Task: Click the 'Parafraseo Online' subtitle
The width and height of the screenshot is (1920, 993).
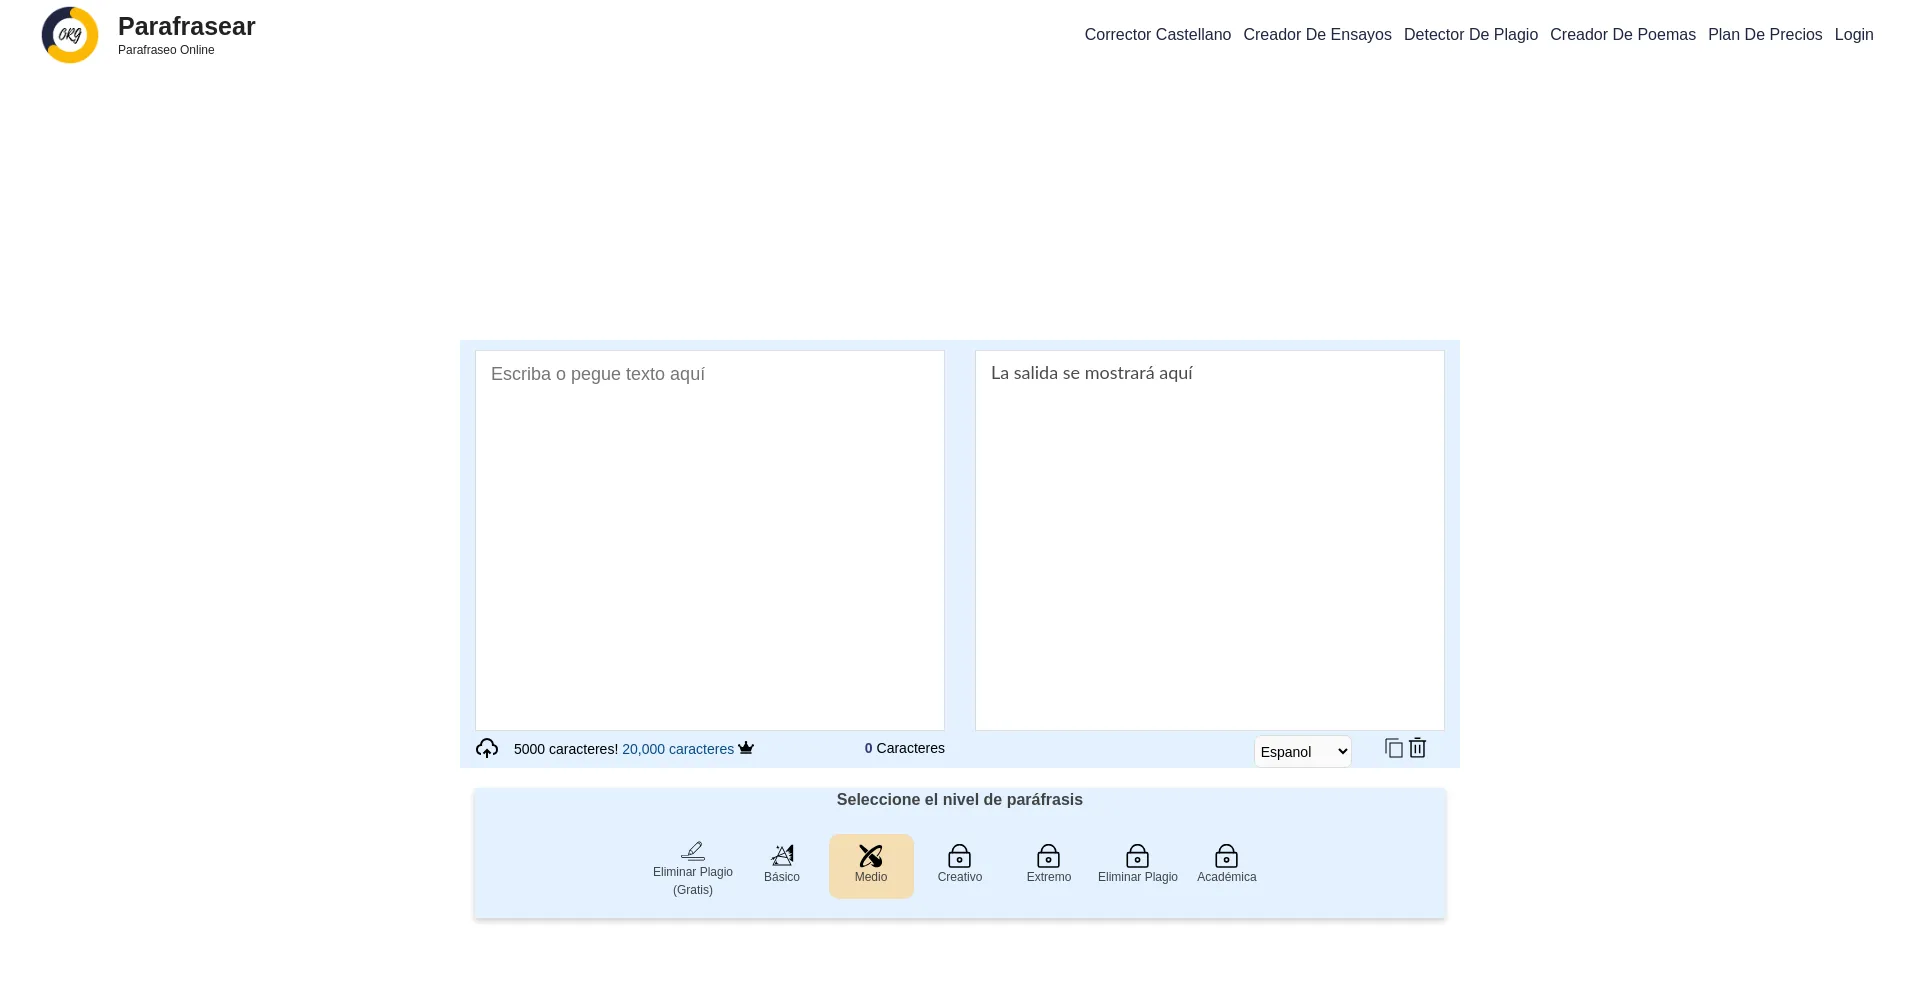Action: [166, 50]
